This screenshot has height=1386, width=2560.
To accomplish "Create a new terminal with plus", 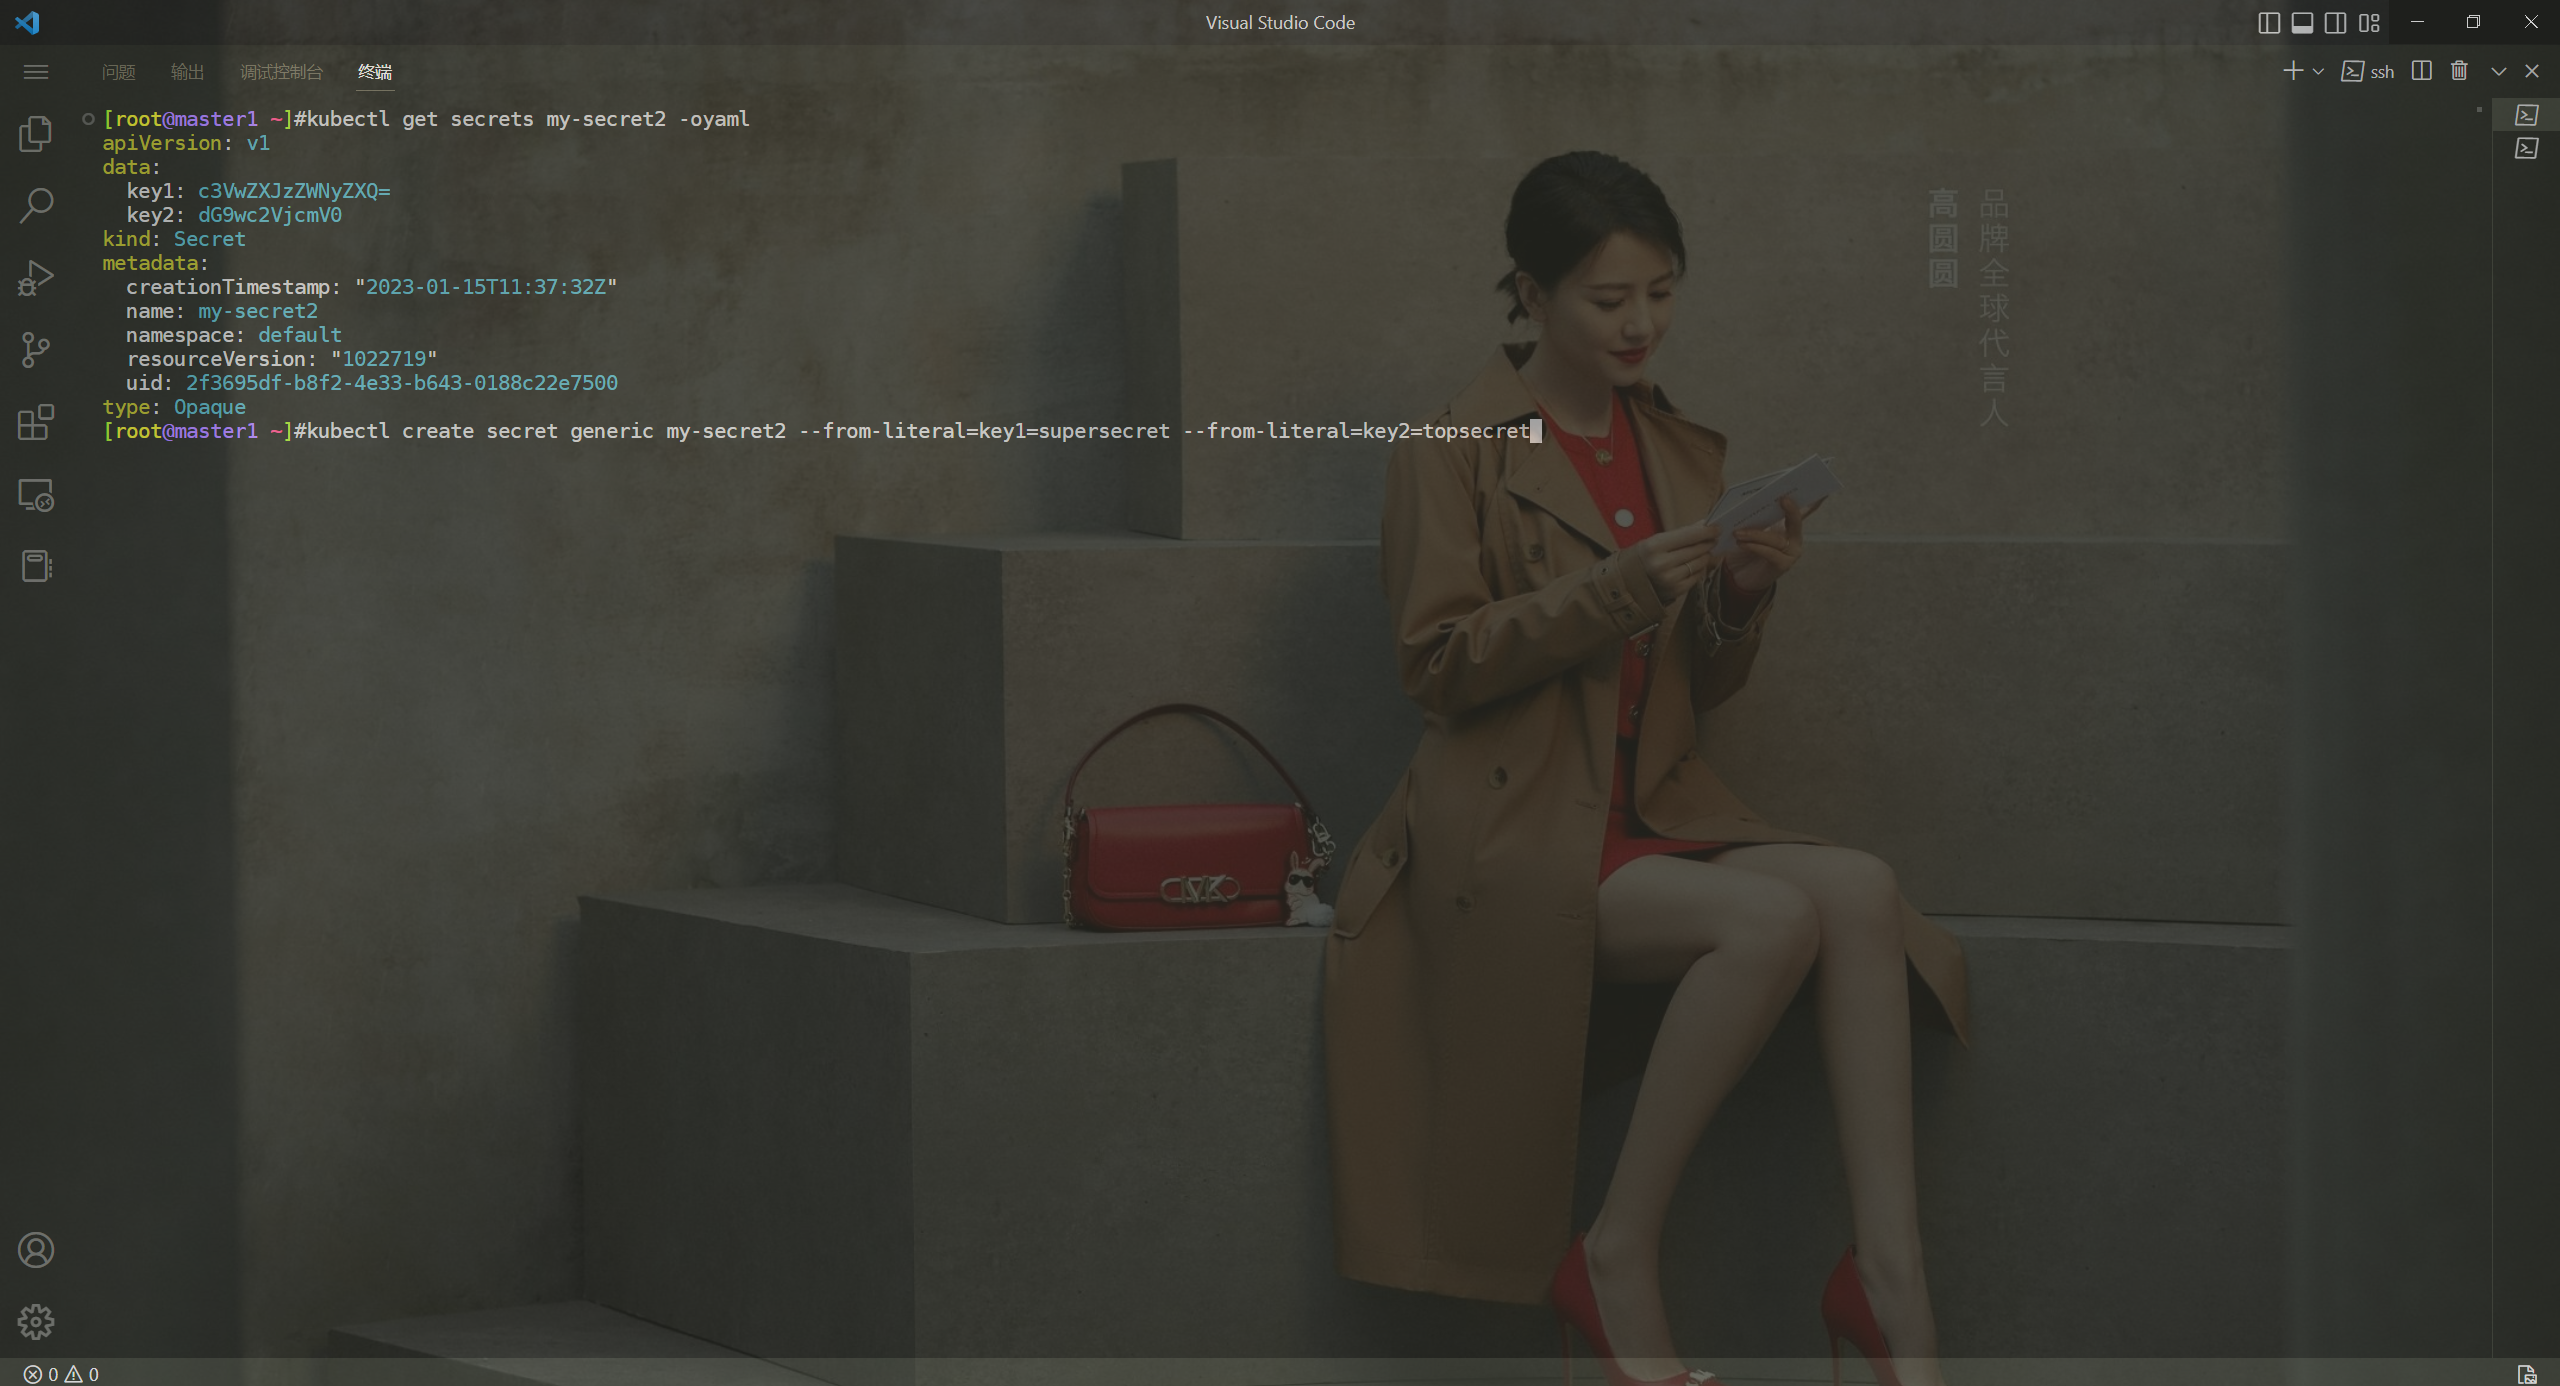I will pyautogui.click(x=2293, y=71).
